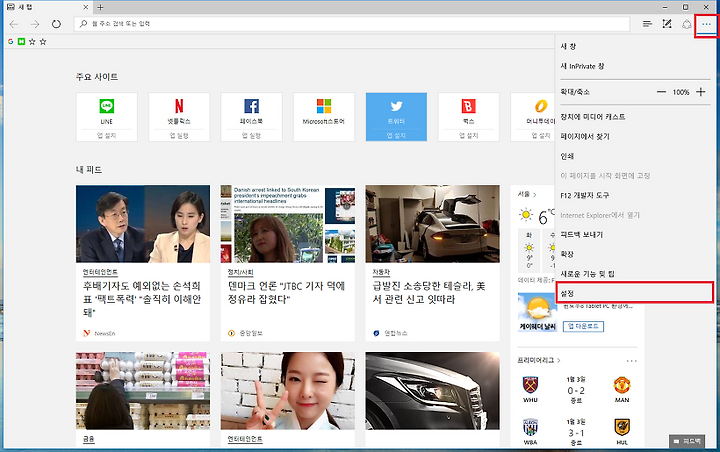This screenshot has width=720, height=452.
Task: Open the Make a Web Note tool
Action: 667,24
